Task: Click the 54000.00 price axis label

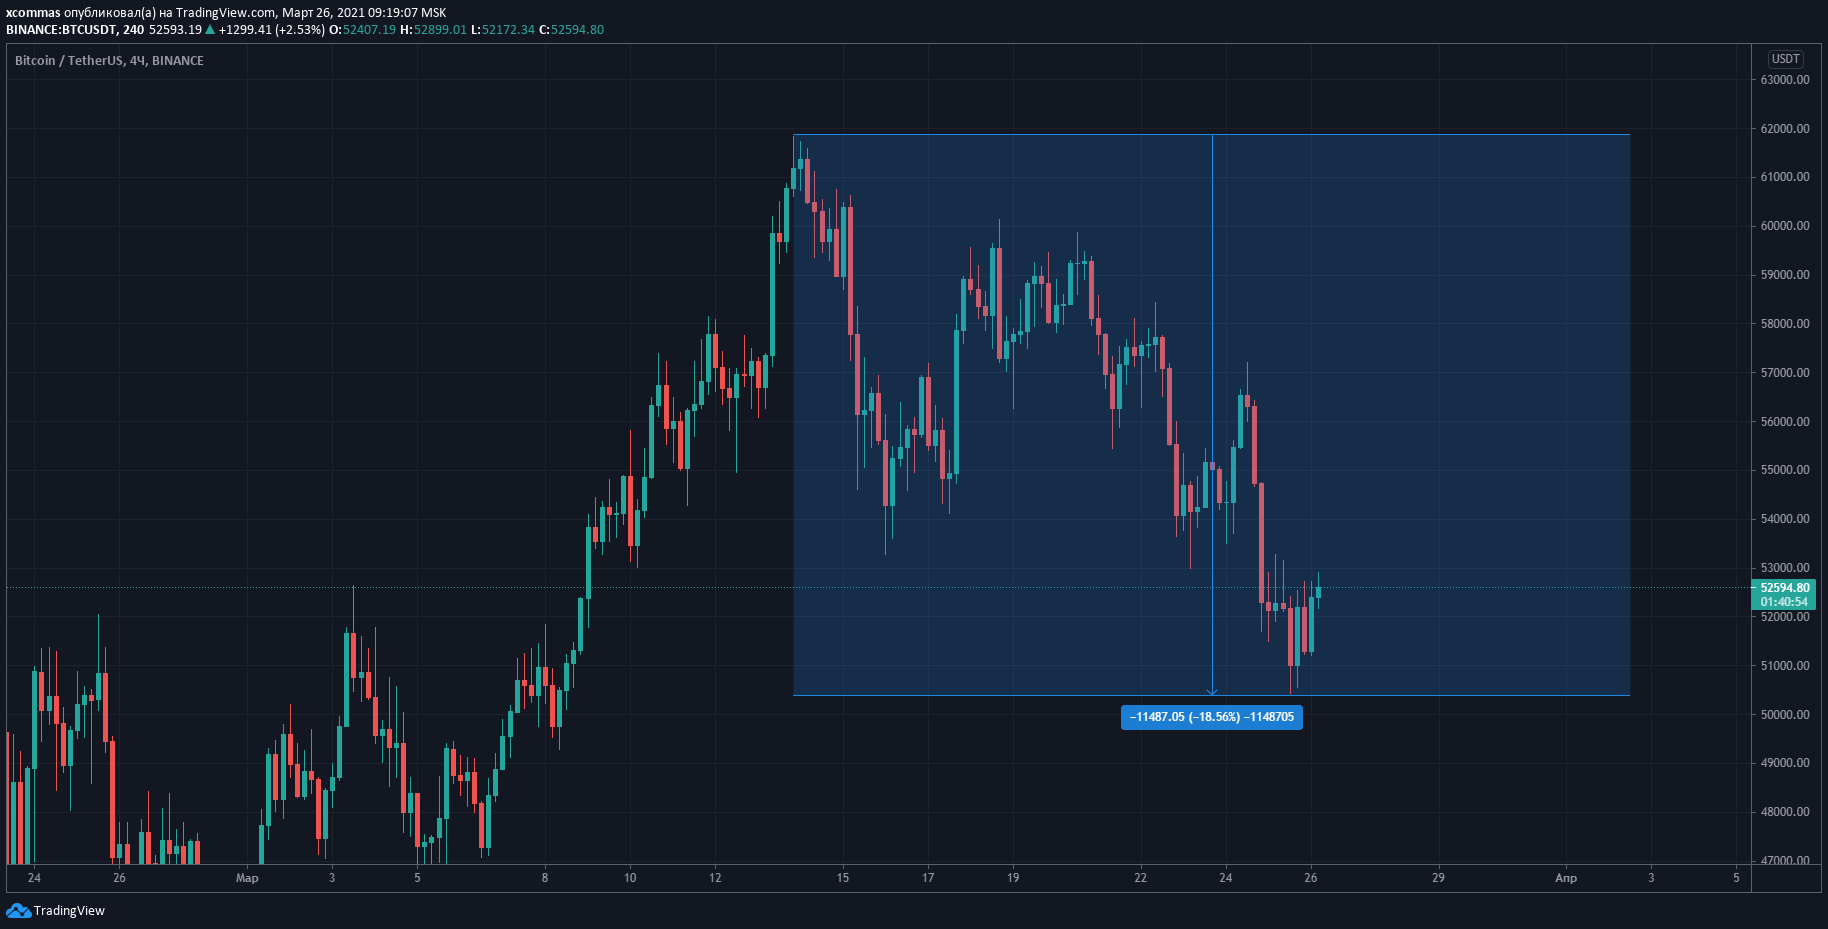Action: 1785,519
